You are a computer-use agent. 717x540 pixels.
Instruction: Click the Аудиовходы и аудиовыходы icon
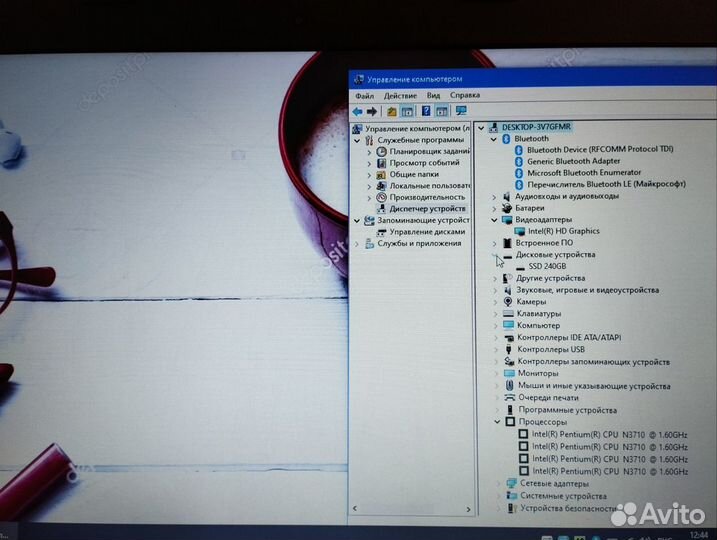[507, 197]
